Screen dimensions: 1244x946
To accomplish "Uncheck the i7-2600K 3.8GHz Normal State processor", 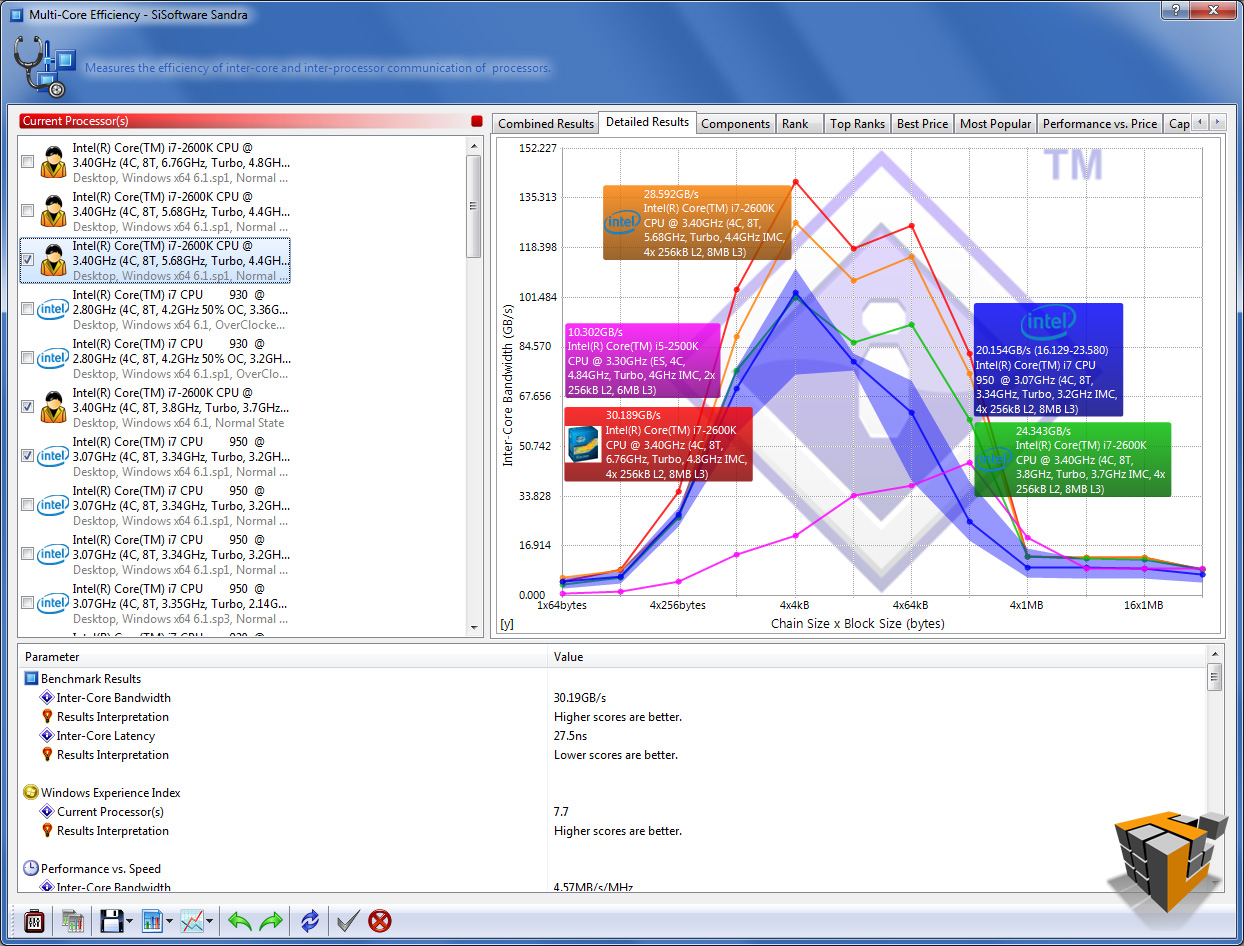I will 28,407.
